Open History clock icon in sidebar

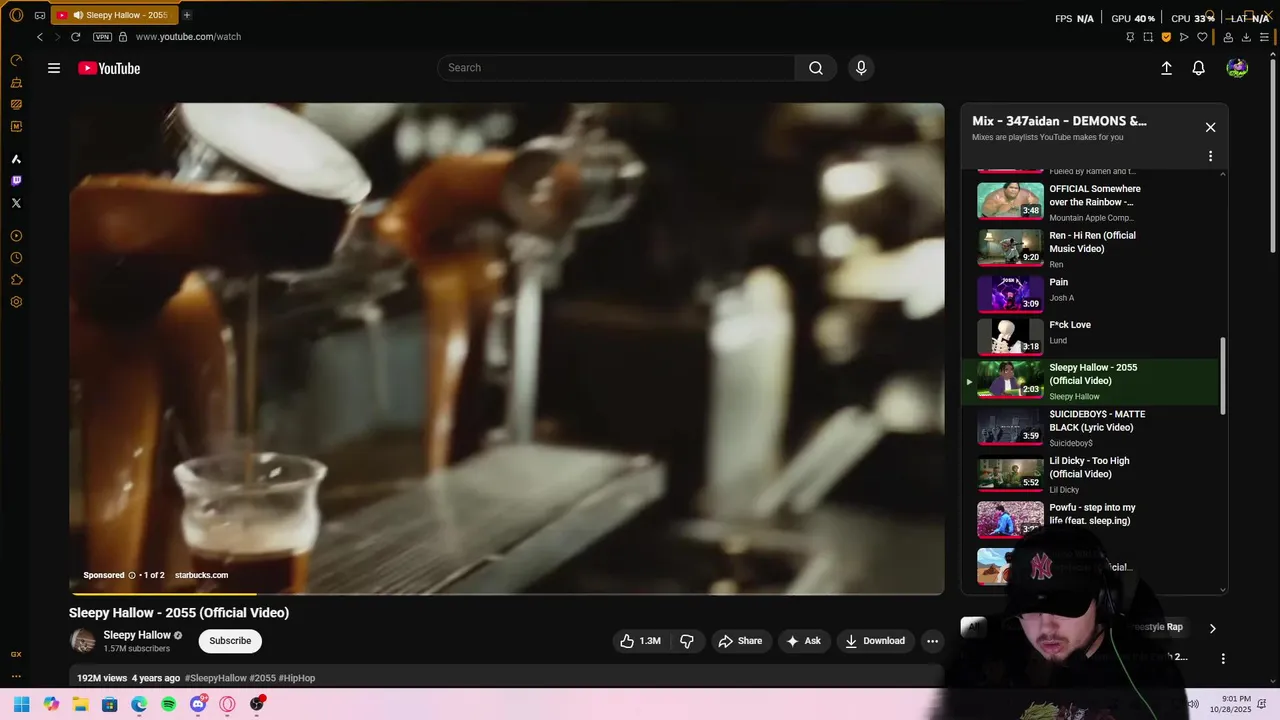(x=16, y=258)
